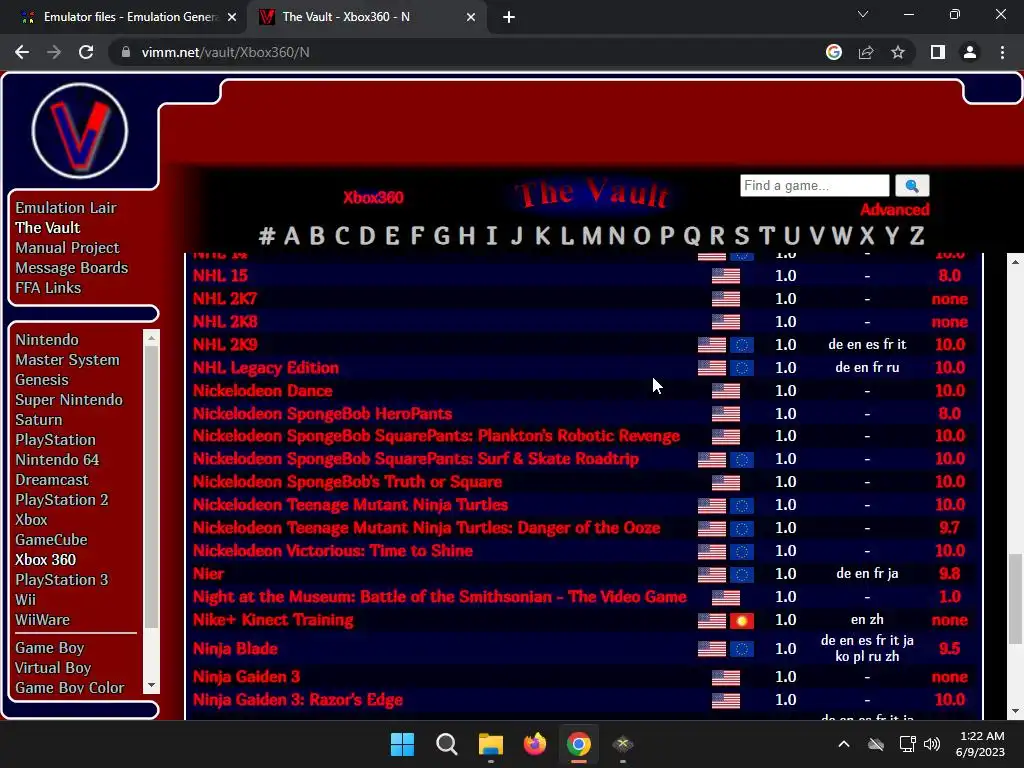This screenshot has height=768, width=1024.
Task: Click the magnifier search button in The Vault
Action: [912, 186]
